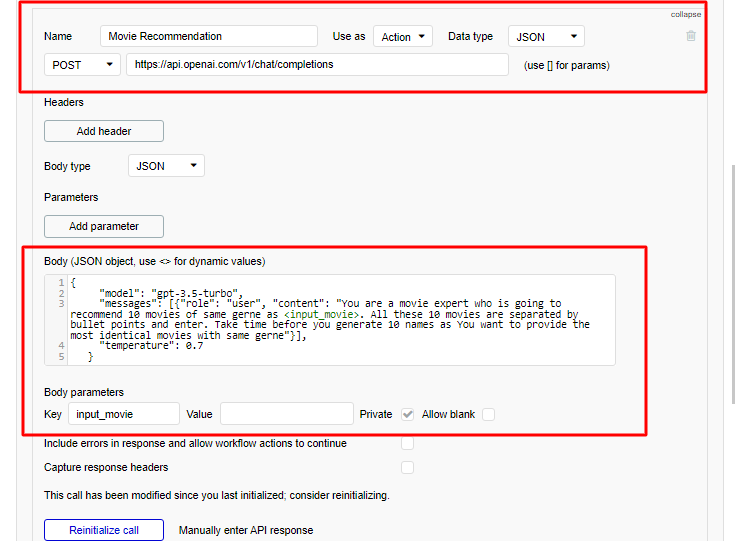Click the "Headers" label
The height and width of the screenshot is (547, 735).
(x=64, y=102)
